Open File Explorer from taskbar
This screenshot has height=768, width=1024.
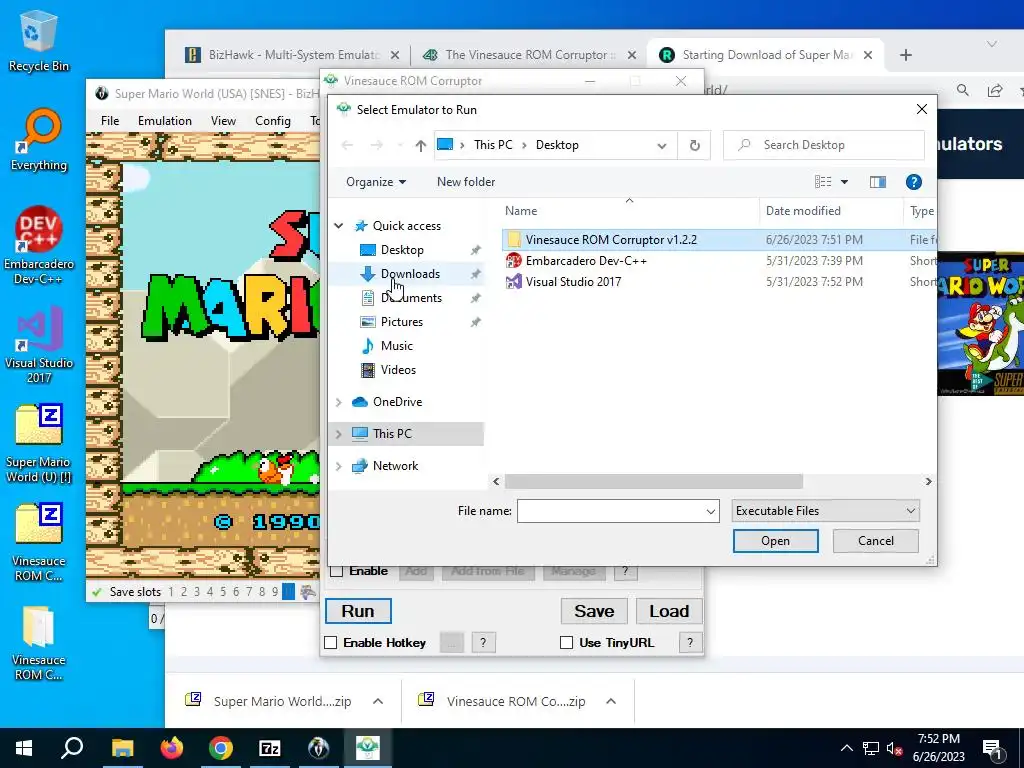[122, 748]
